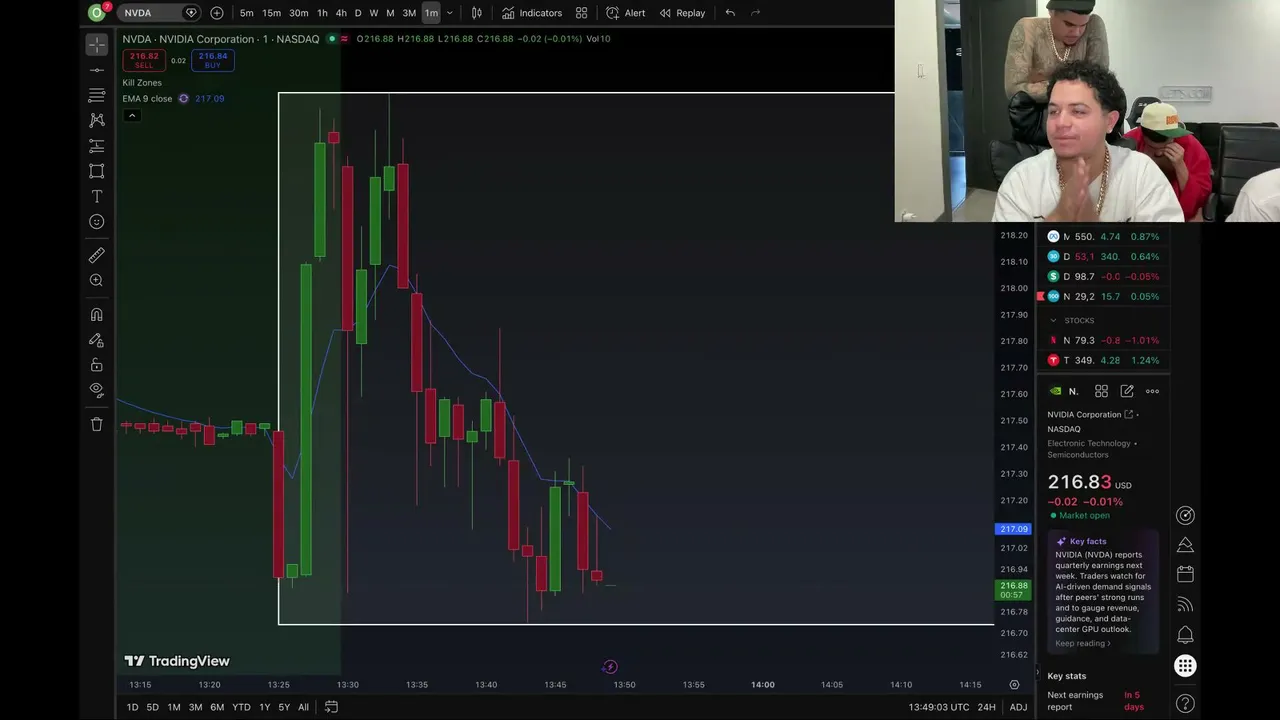Open the forecasting and measurement tools
Viewport: 1280px width, 720px height.
click(x=96, y=146)
